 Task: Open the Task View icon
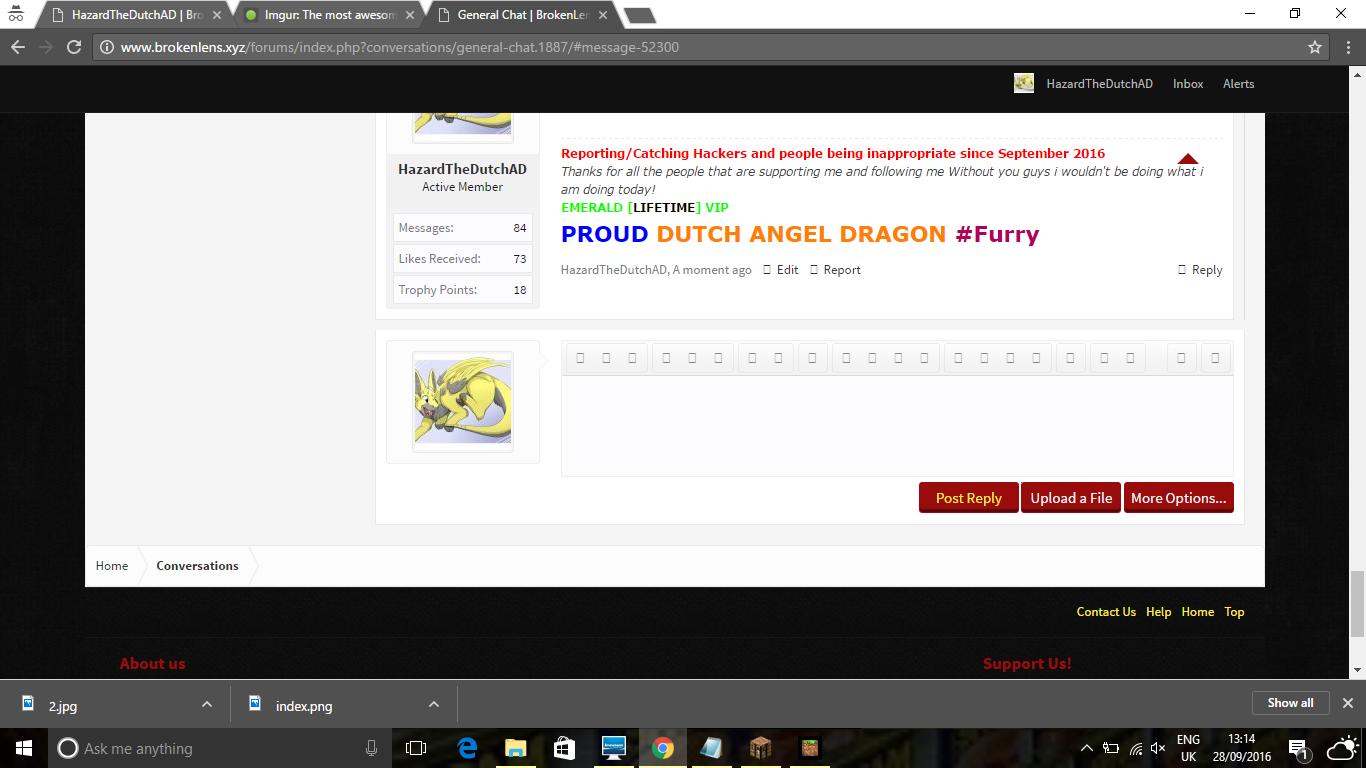416,748
